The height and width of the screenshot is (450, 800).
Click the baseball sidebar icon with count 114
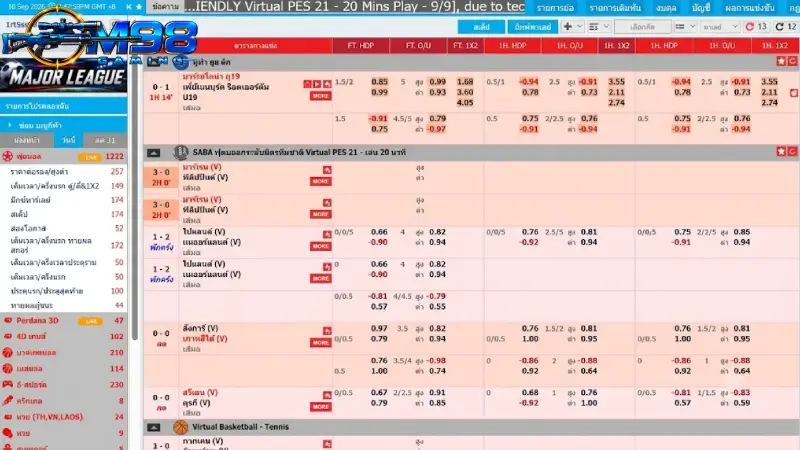(x=7, y=368)
